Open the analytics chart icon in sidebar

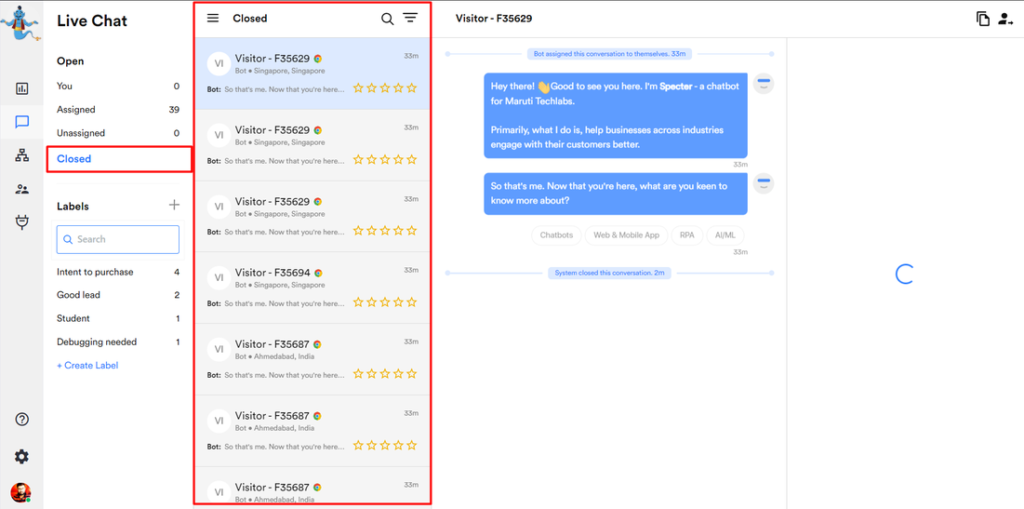coord(22,88)
